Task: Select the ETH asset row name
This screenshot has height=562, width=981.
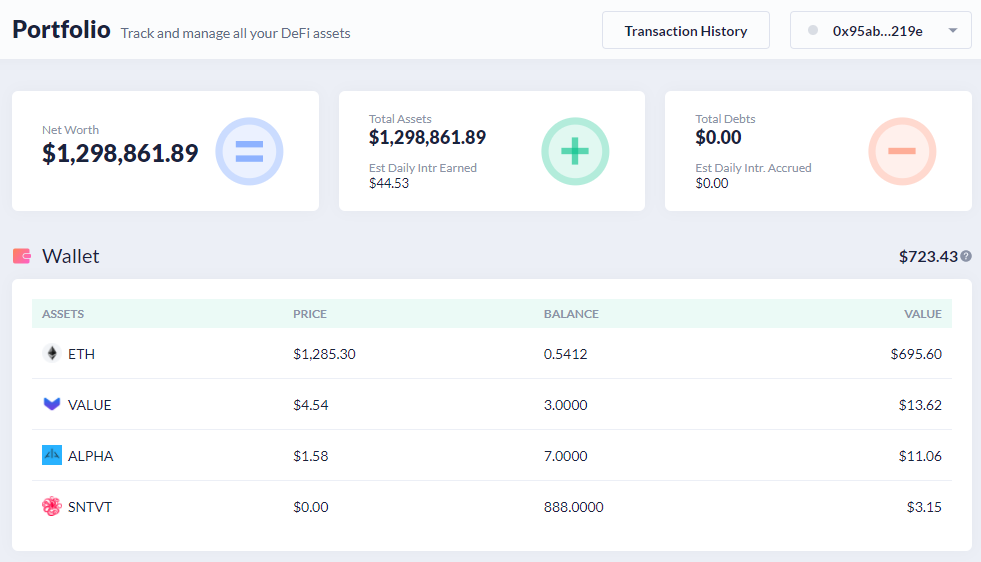Action: pyautogui.click(x=82, y=354)
